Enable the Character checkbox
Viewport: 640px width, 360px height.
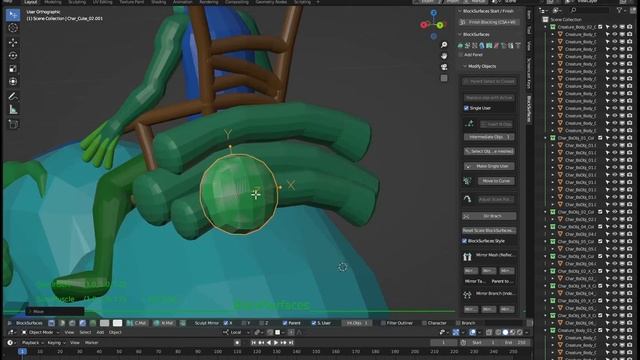pyautogui.click(x=424, y=323)
